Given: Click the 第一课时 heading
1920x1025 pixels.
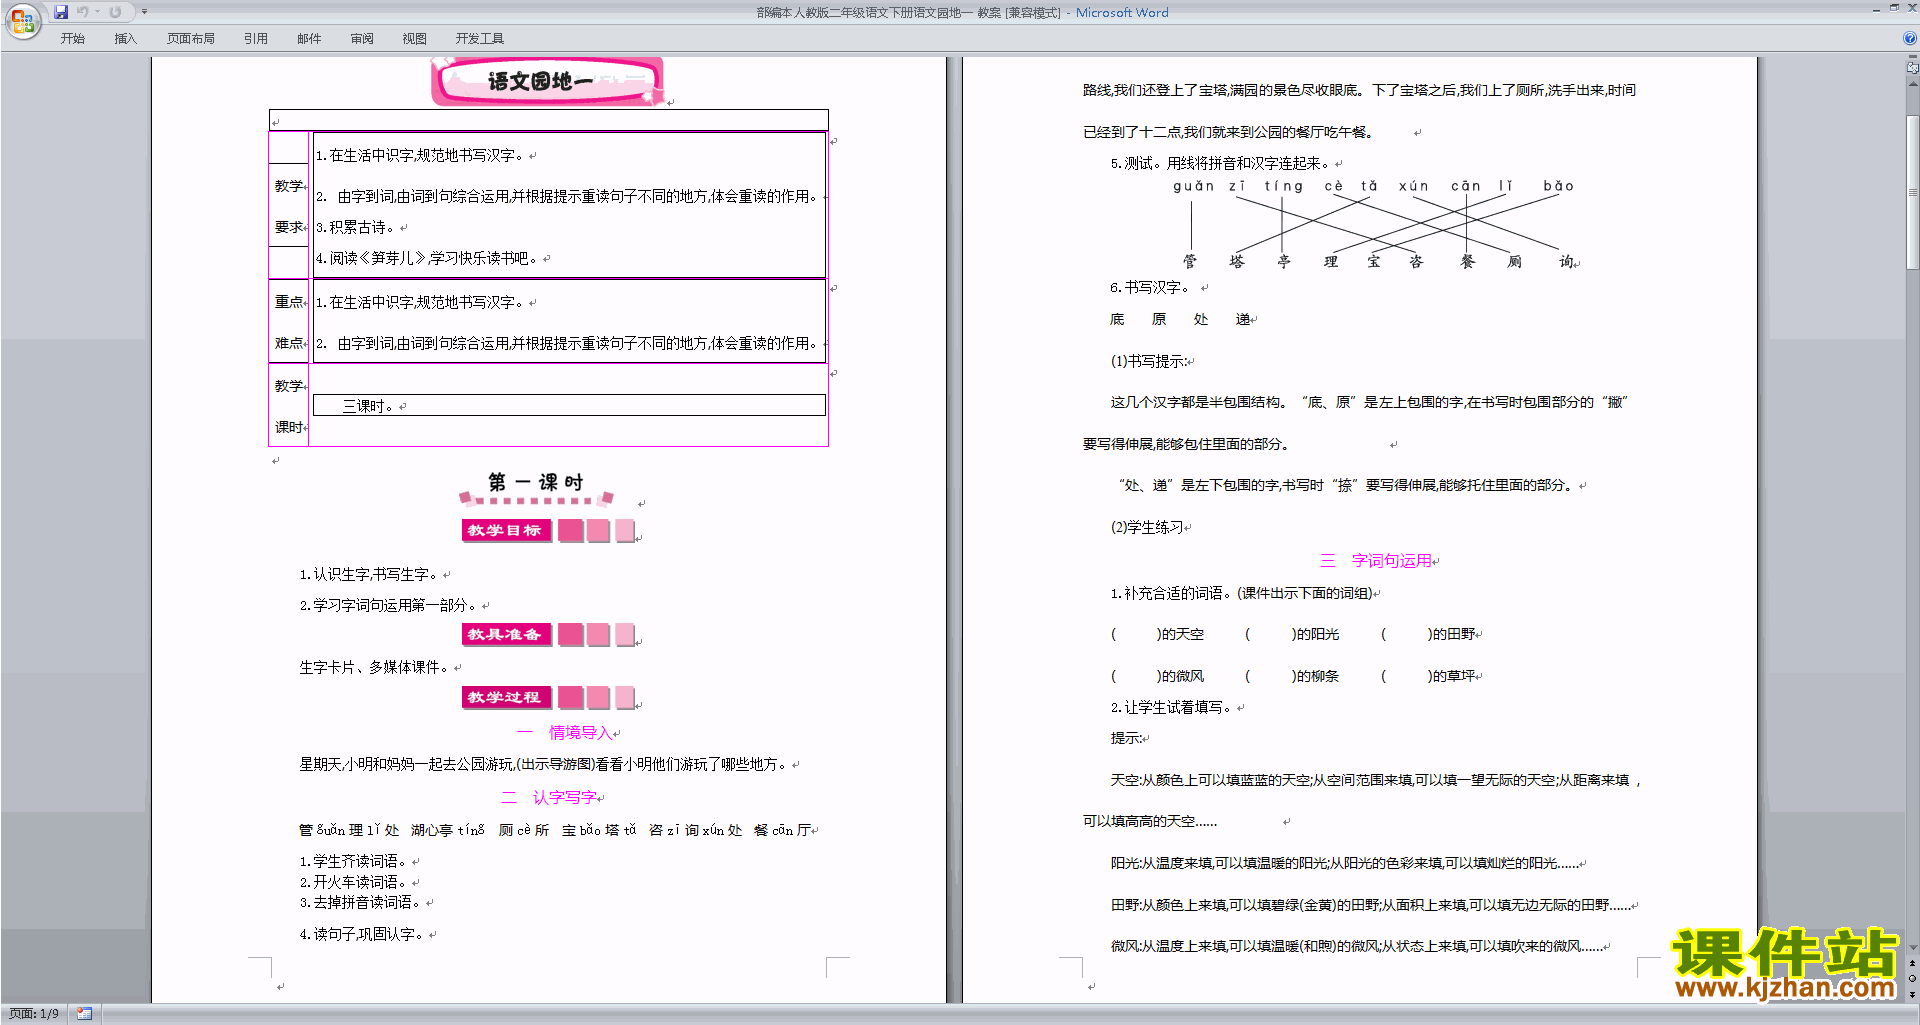Looking at the screenshot, I should pyautogui.click(x=536, y=483).
